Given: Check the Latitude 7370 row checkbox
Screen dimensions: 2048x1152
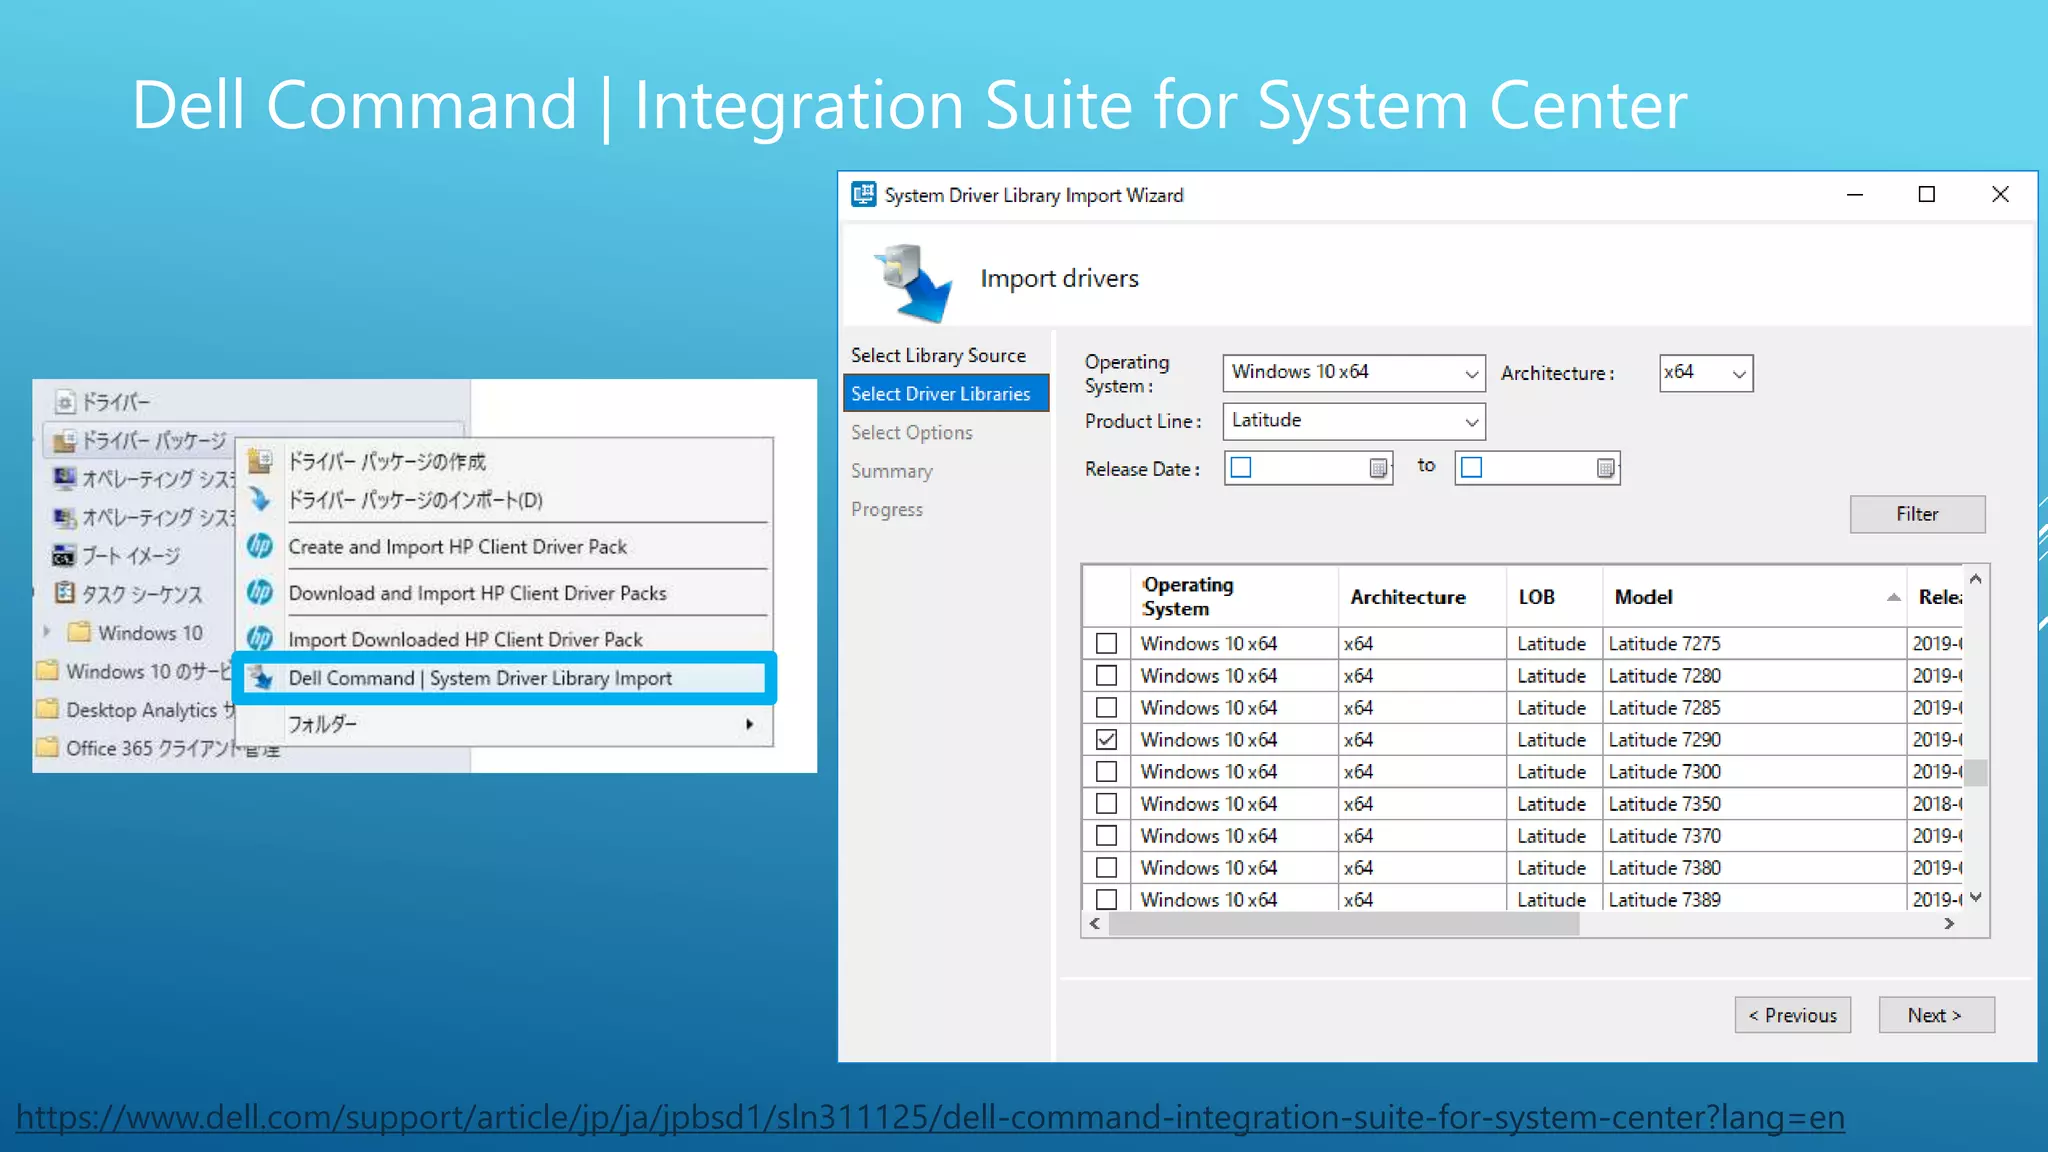Looking at the screenshot, I should (x=1106, y=835).
